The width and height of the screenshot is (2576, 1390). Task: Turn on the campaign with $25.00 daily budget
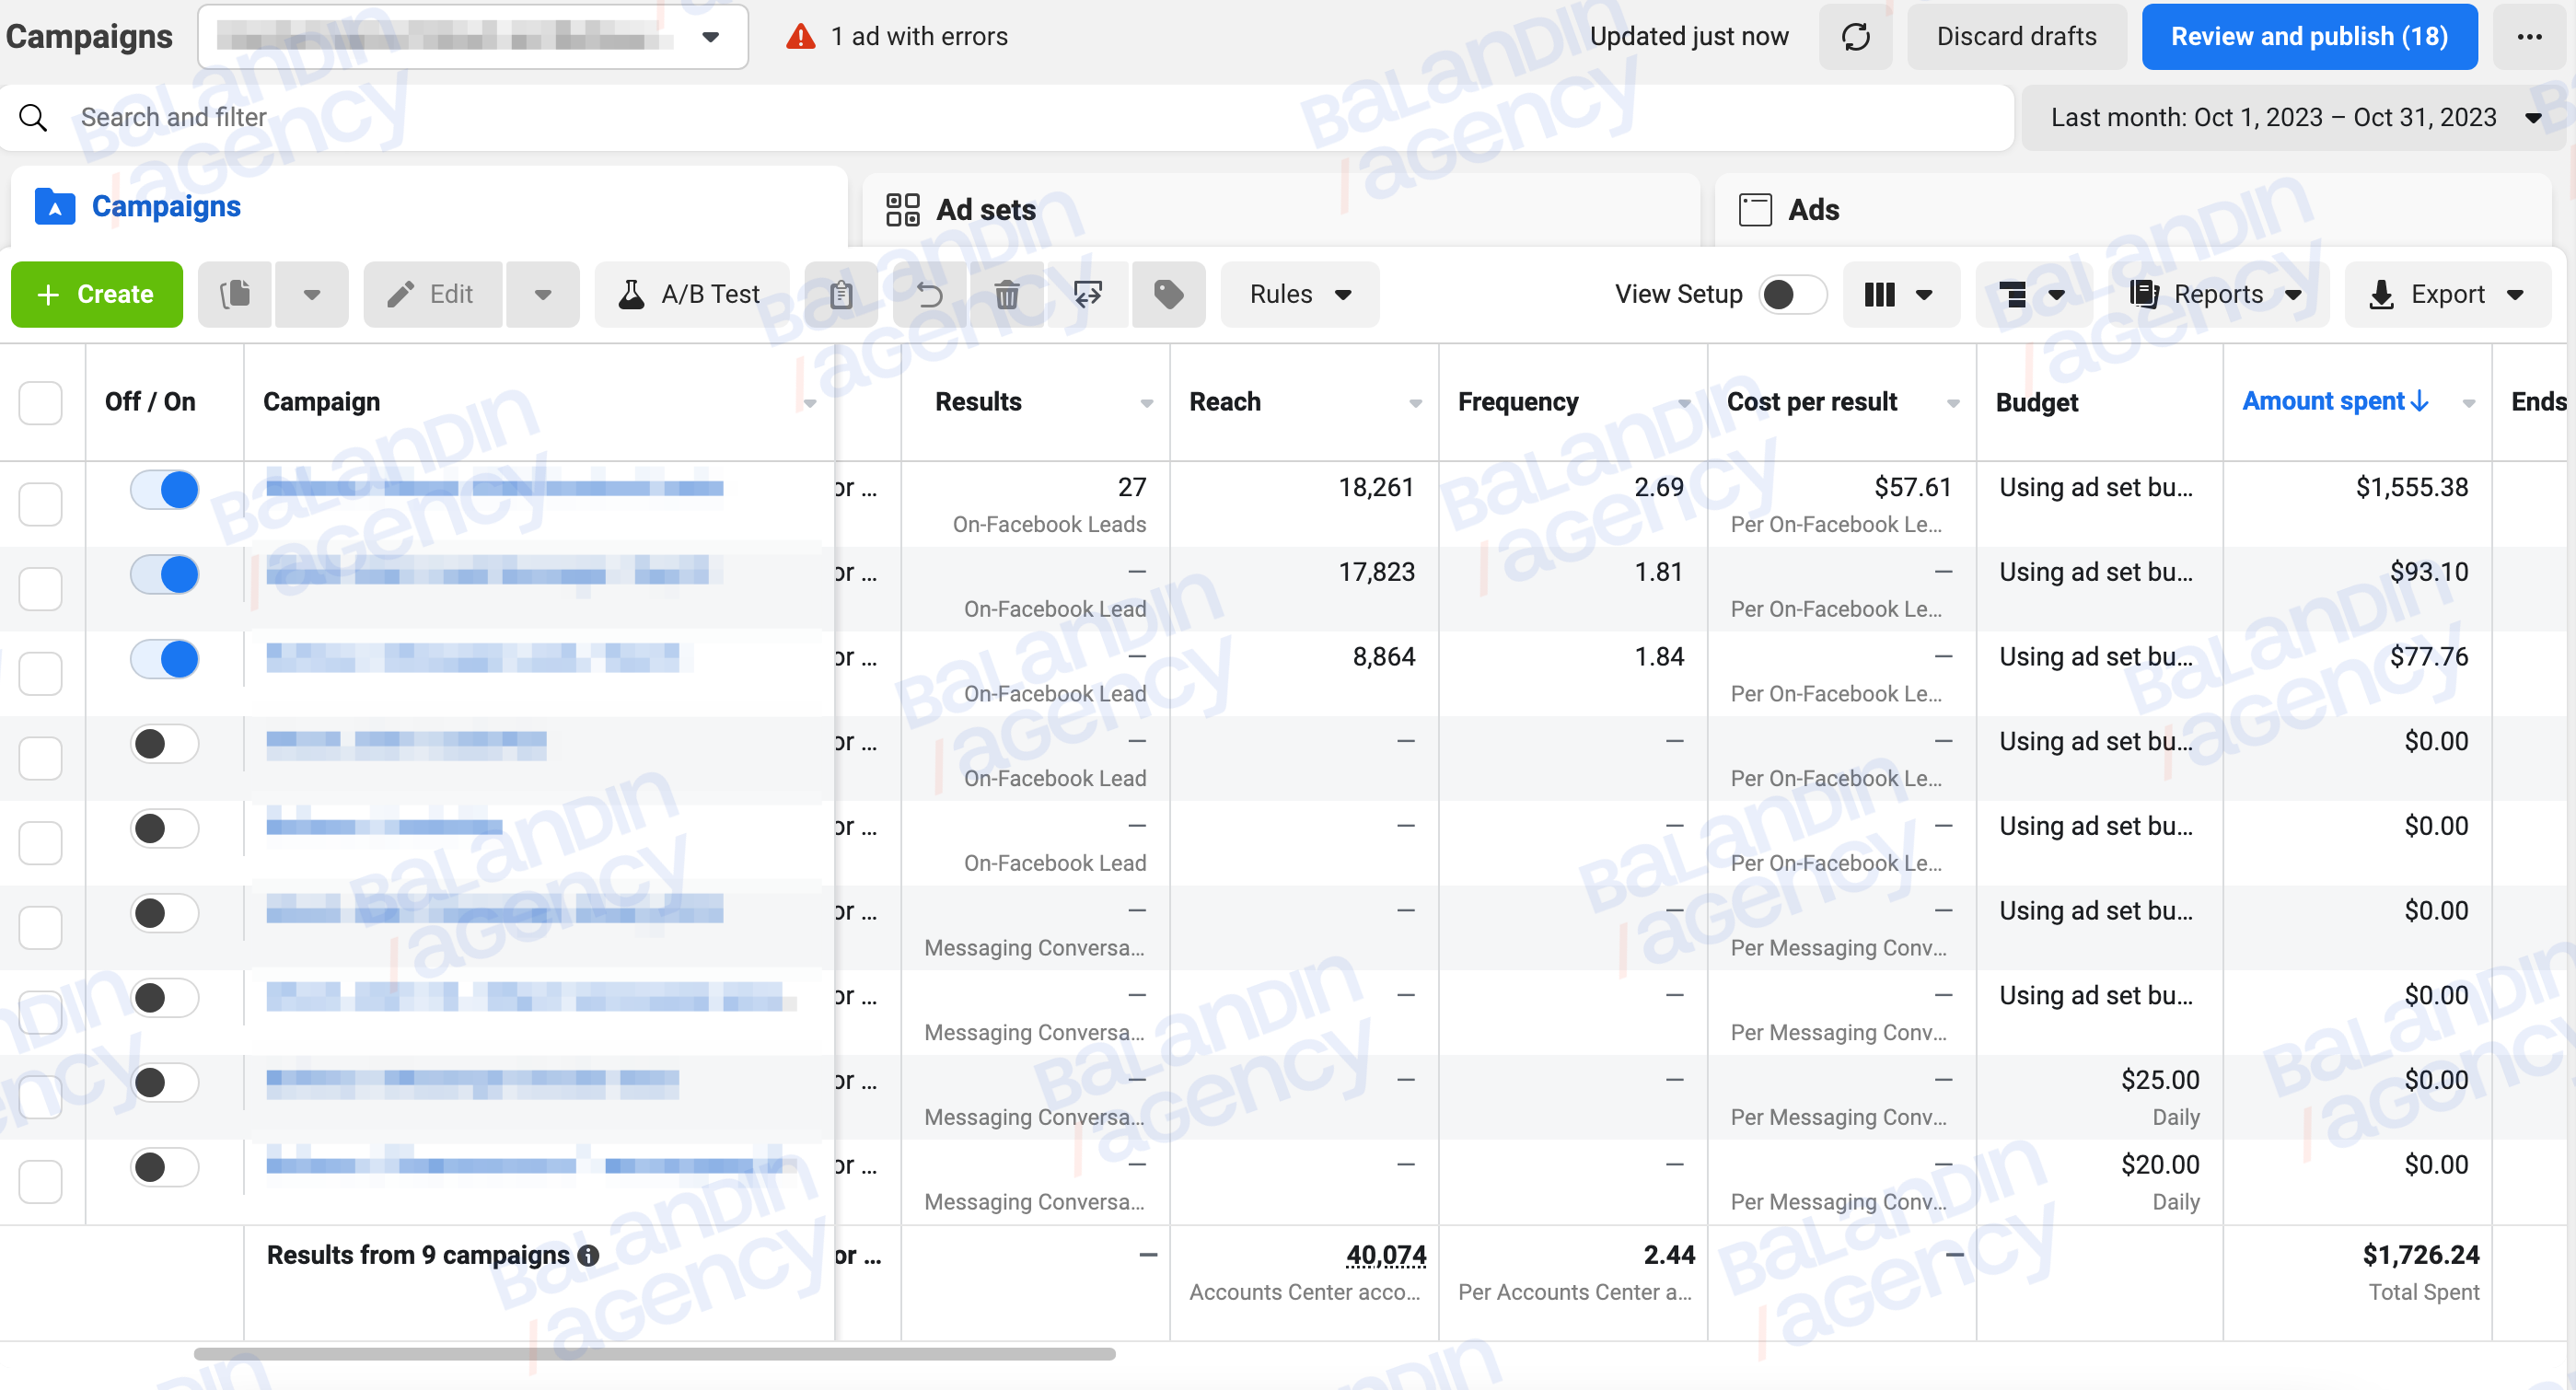165,1082
